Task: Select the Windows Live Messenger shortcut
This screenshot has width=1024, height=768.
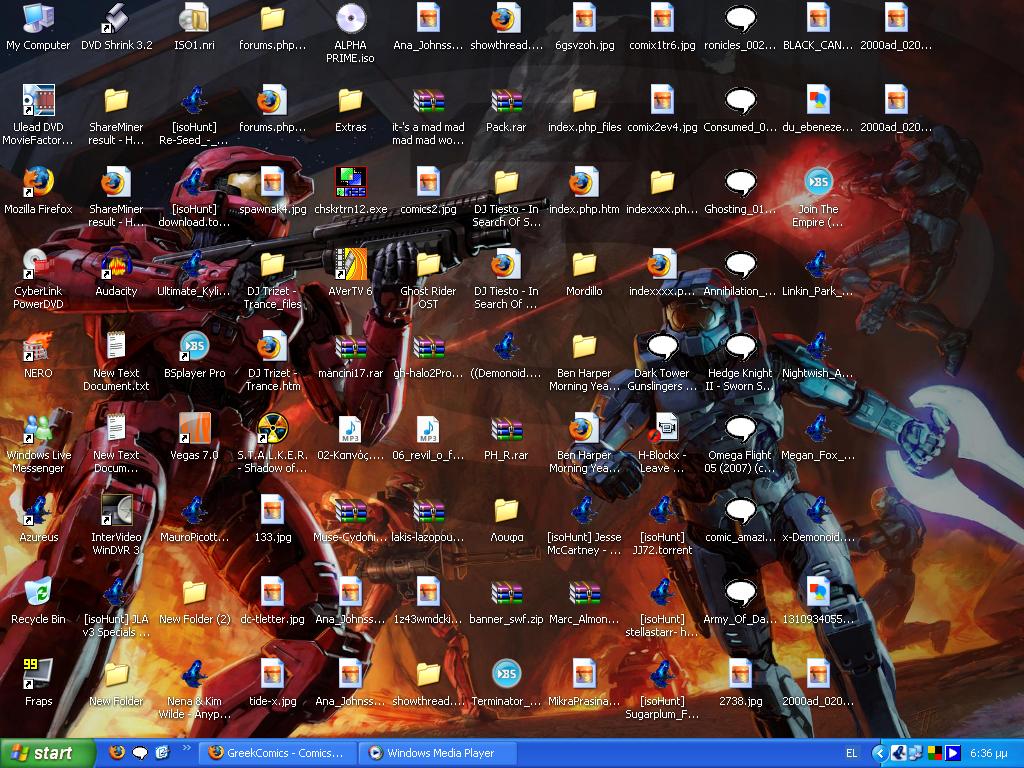Action: pyautogui.click(x=38, y=443)
